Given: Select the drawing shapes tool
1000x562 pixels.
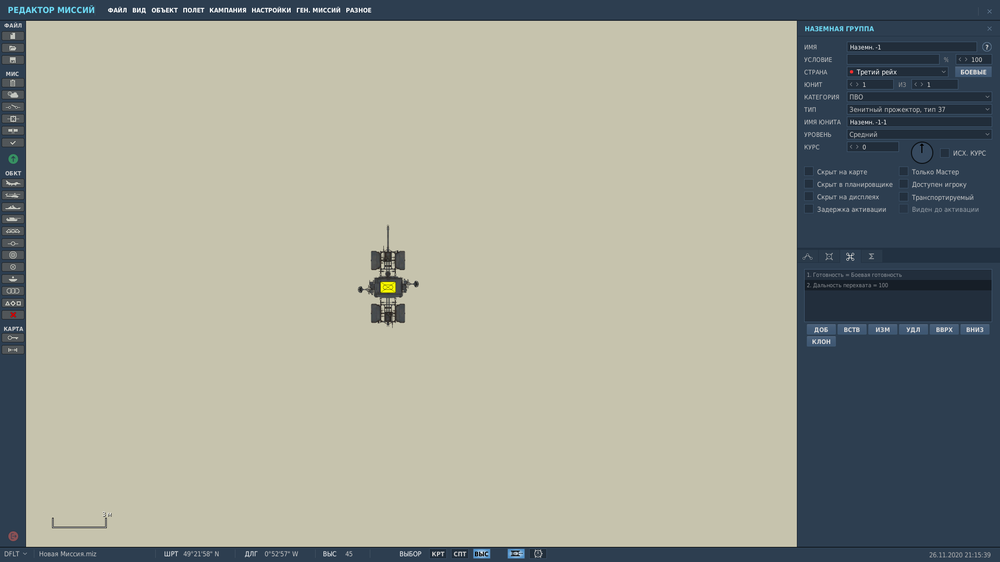Looking at the screenshot, I should tap(12, 303).
